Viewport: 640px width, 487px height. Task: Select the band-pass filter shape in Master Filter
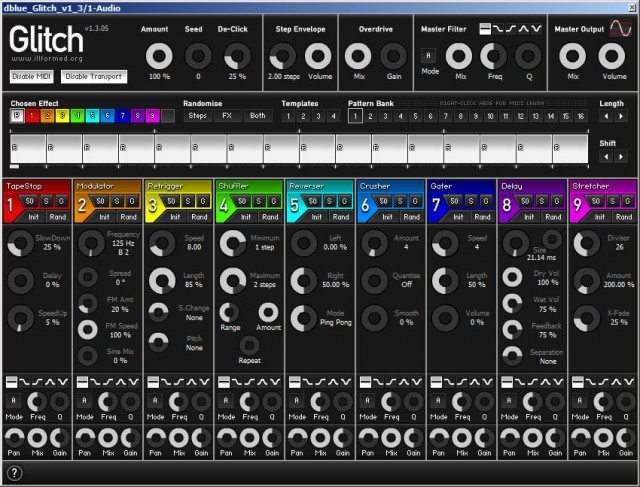pyautogui.click(x=524, y=29)
